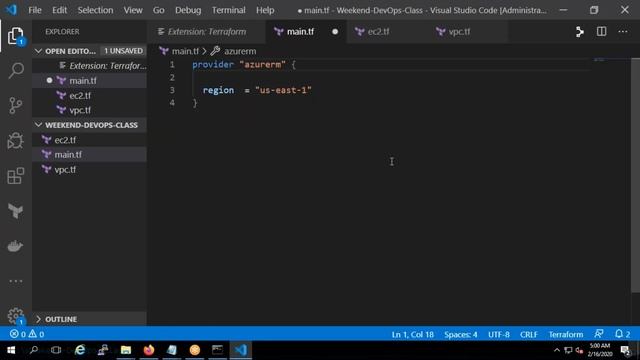This screenshot has width=640, height=360.
Task: Open the Terraform view in activity bar
Action: tap(16, 211)
